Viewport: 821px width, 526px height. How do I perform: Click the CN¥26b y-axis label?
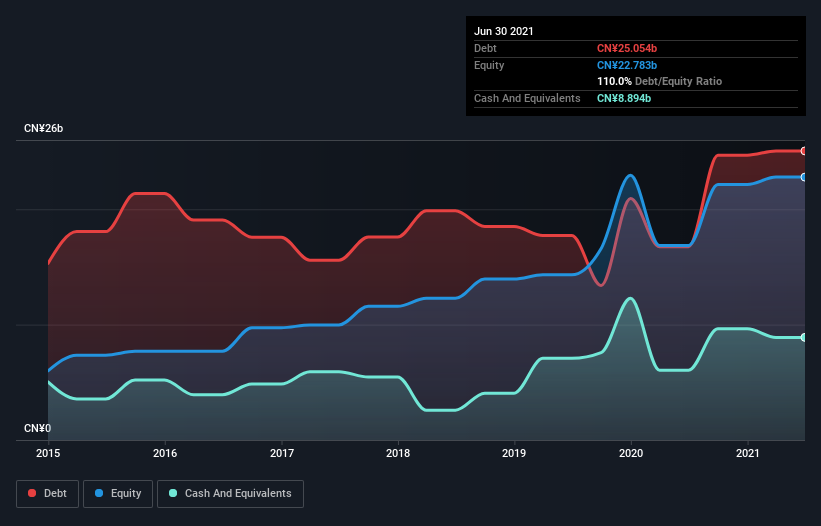43,128
